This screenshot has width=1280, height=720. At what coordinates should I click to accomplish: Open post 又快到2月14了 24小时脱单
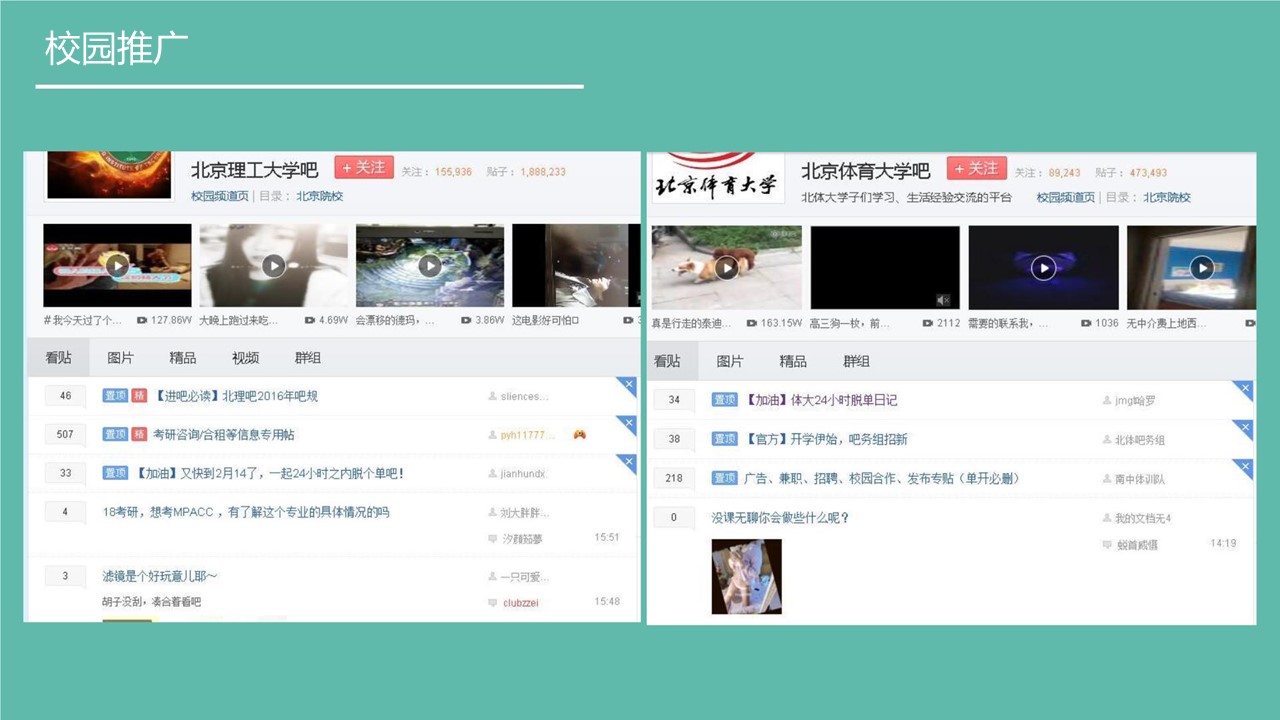coord(270,473)
